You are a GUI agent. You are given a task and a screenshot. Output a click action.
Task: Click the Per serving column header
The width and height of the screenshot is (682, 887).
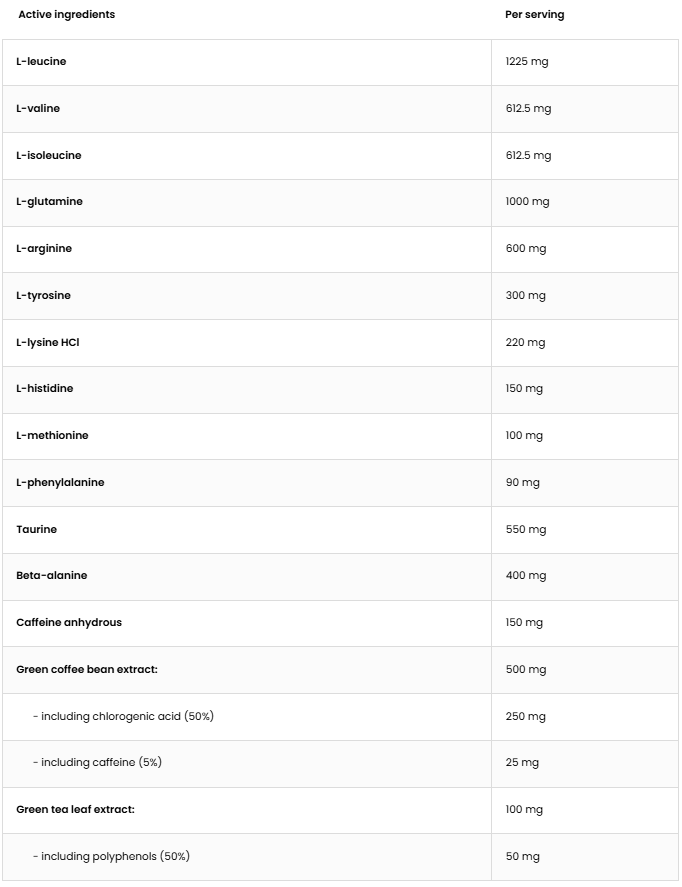click(534, 15)
